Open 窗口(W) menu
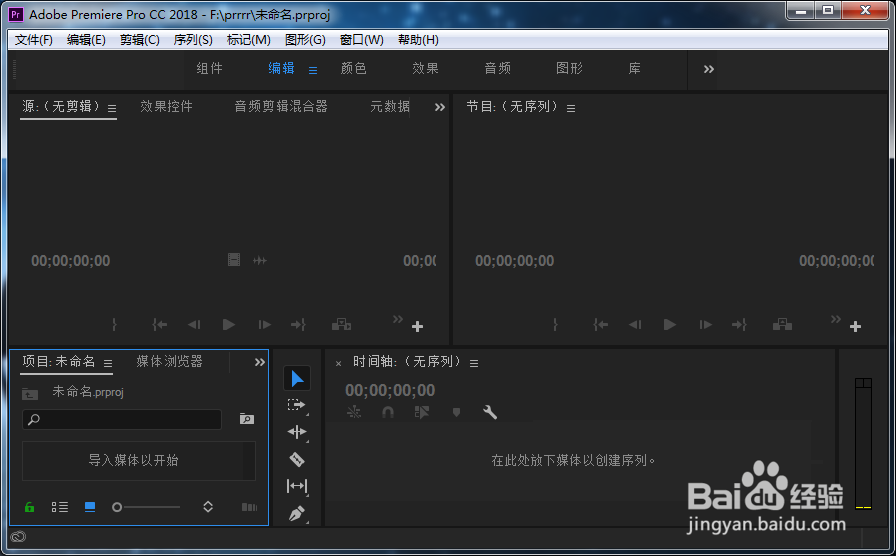 pyautogui.click(x=361, y=40)
